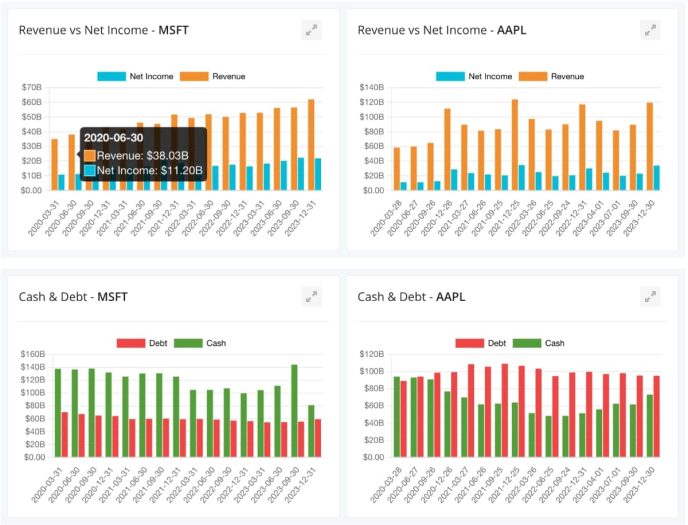
Task: Expand the Revenue vs Net Income MSFT chart
Action: [x=312, y=30]
